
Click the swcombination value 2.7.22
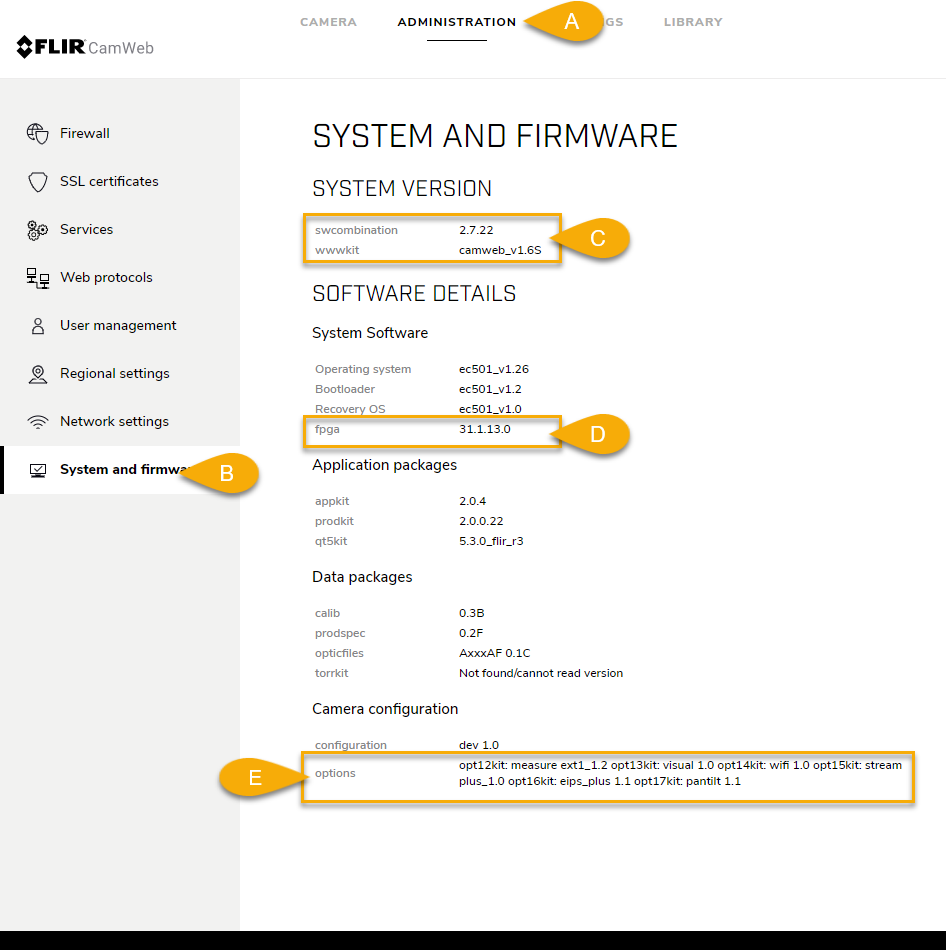[476, 230]
